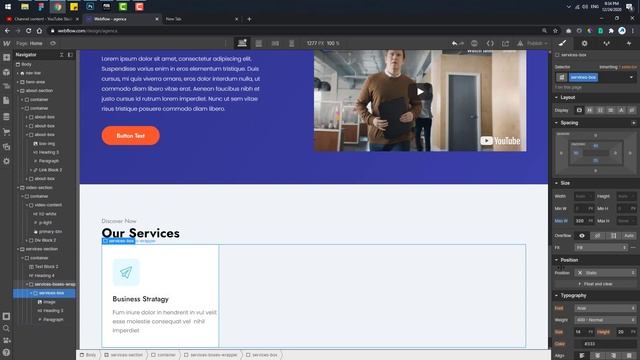The width and height of the screenshot is (640, 360).
Task: Expand Float and clear options
Action: [596, 284]
